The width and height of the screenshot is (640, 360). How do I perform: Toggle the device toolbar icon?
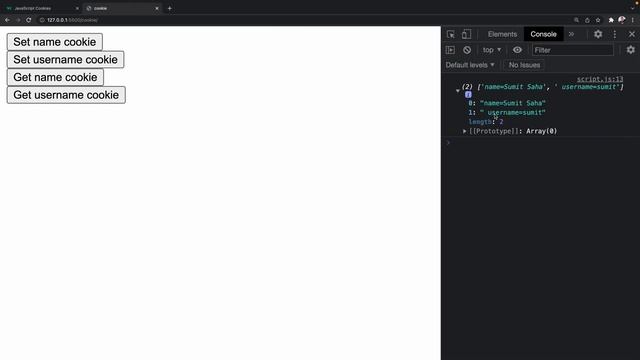coord(466,34)
